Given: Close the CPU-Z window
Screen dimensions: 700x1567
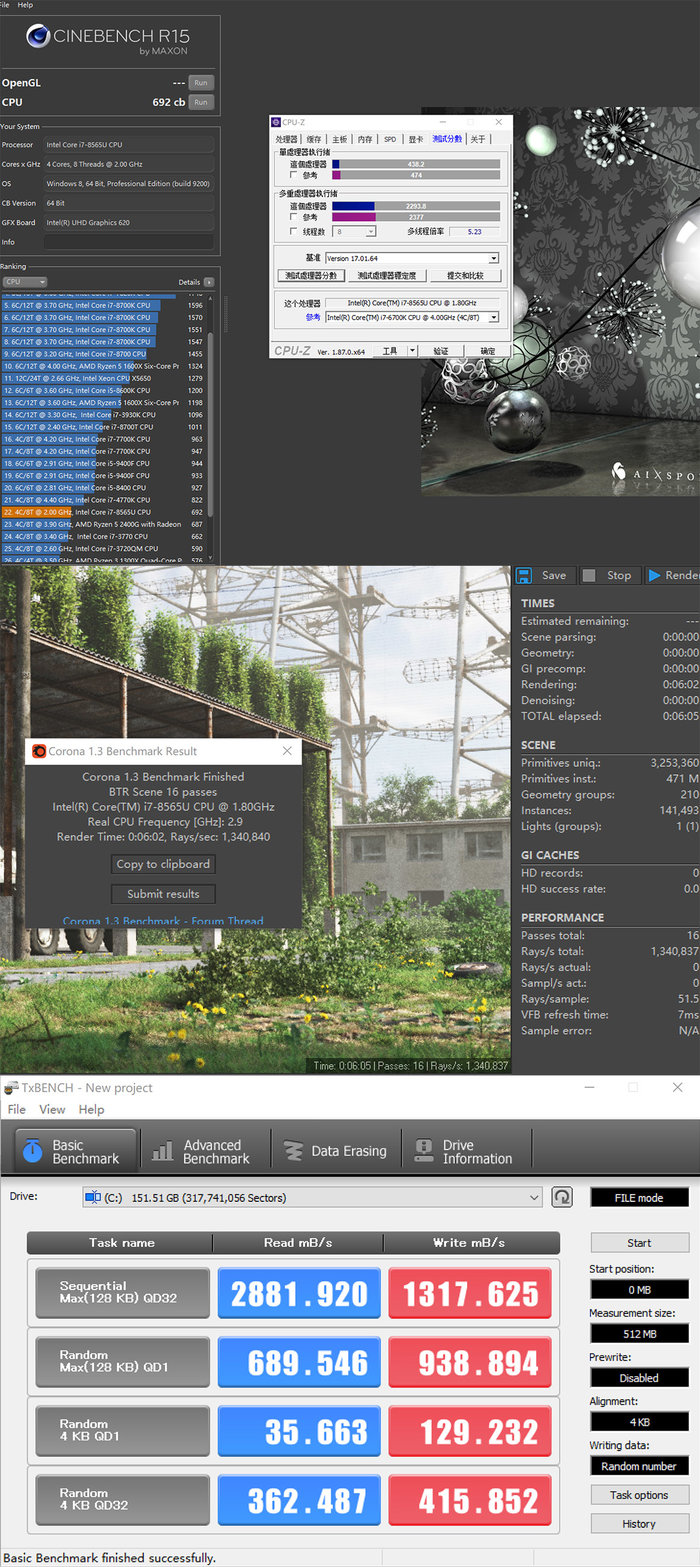Looking at the screenshot, I should tap(501, 122).
